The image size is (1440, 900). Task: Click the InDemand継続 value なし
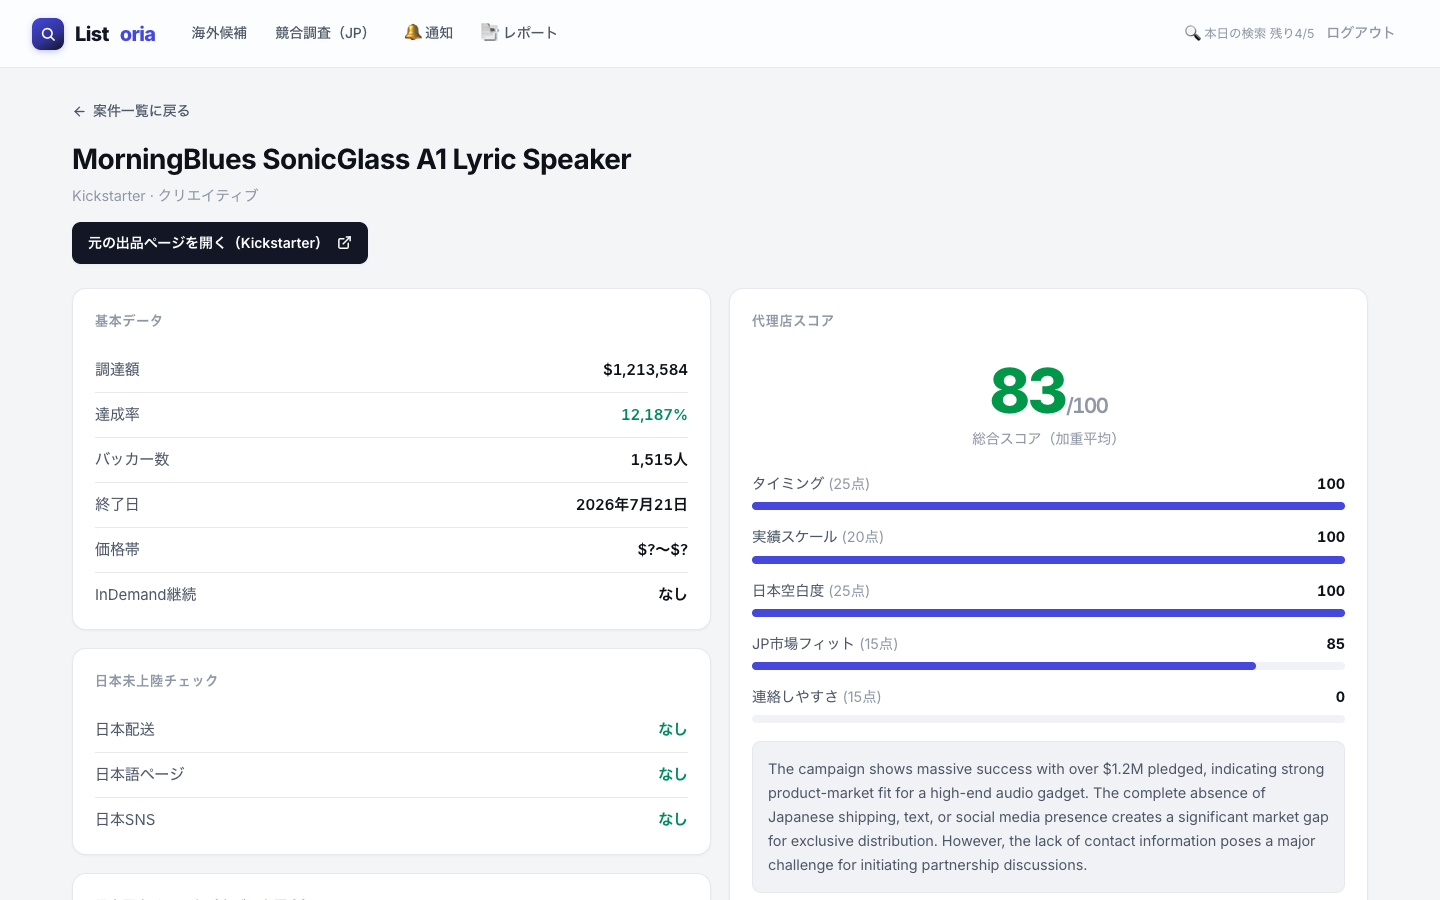click(x=673, y=595)
